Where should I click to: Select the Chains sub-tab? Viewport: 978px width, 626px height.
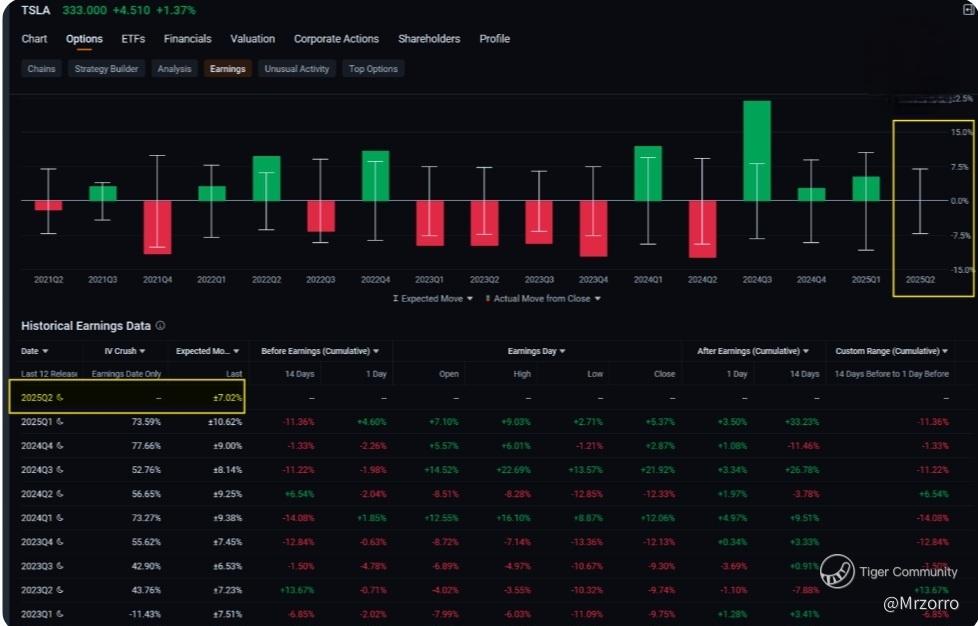coord(41,69)
